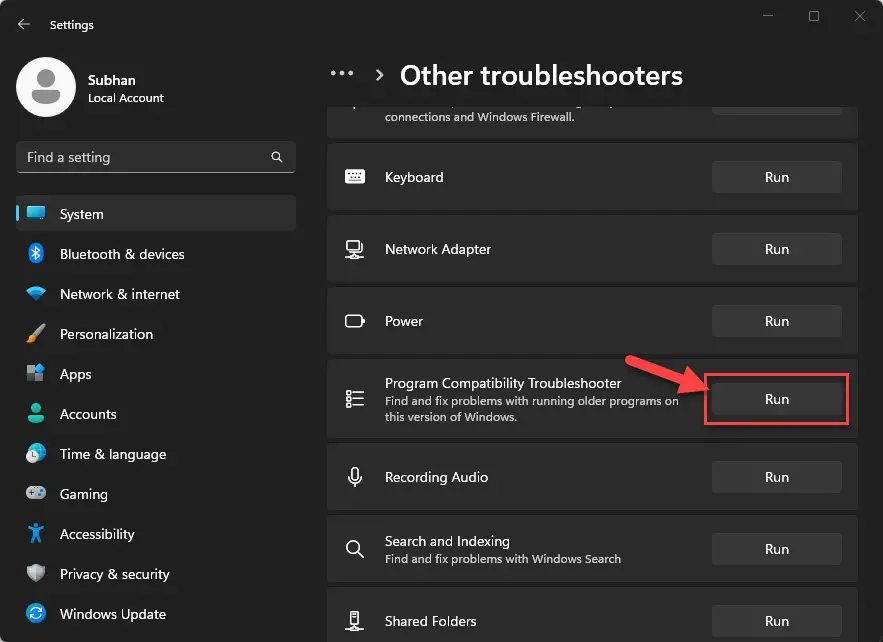Click the Shared Folders label
The image size is (883, 642).
[430, 621]
